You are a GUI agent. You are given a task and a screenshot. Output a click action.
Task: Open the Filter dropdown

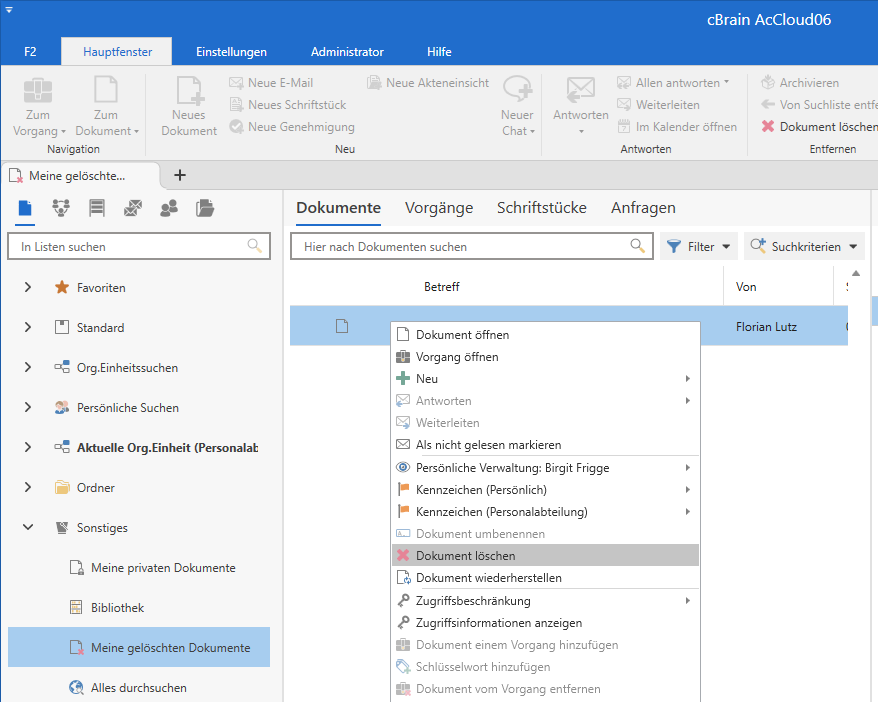[x=698, y=246]
